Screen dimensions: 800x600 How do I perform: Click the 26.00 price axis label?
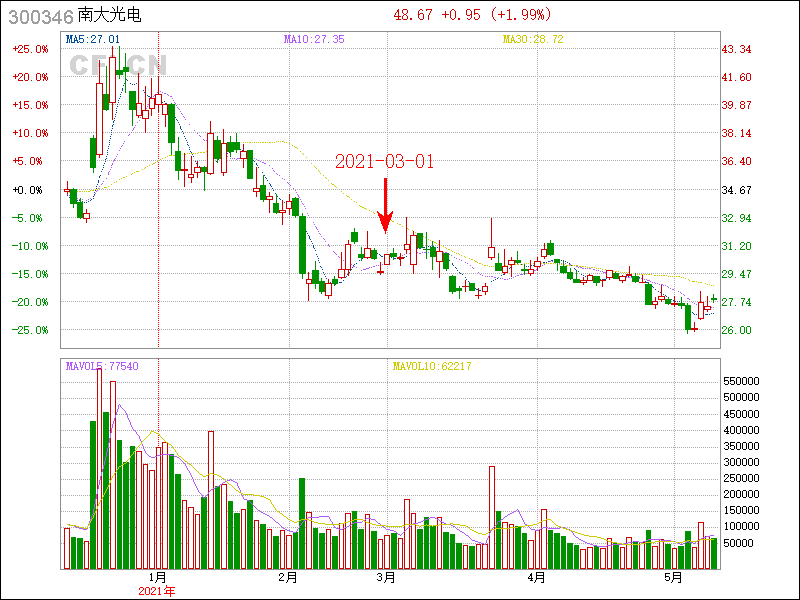click(737, 330)
